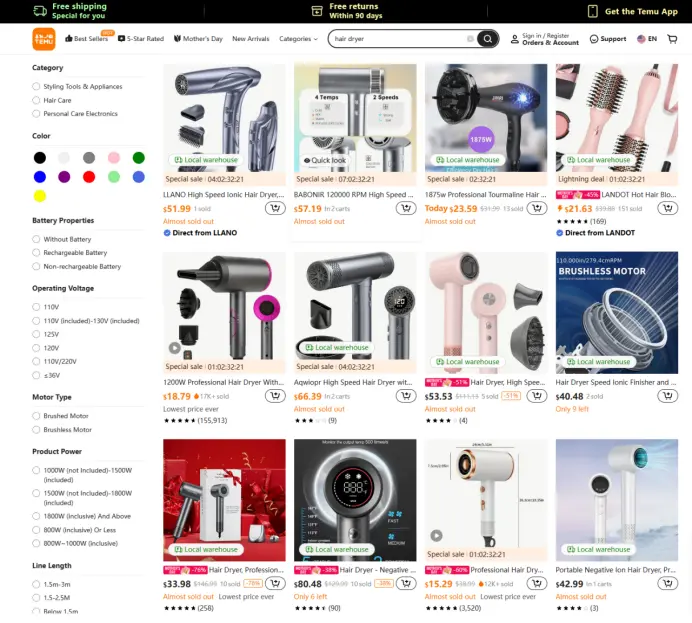692x623 pixels.
Task: Select Rechargeable Battery filter option
Action: pyautogui.click(x=70, y=253)
